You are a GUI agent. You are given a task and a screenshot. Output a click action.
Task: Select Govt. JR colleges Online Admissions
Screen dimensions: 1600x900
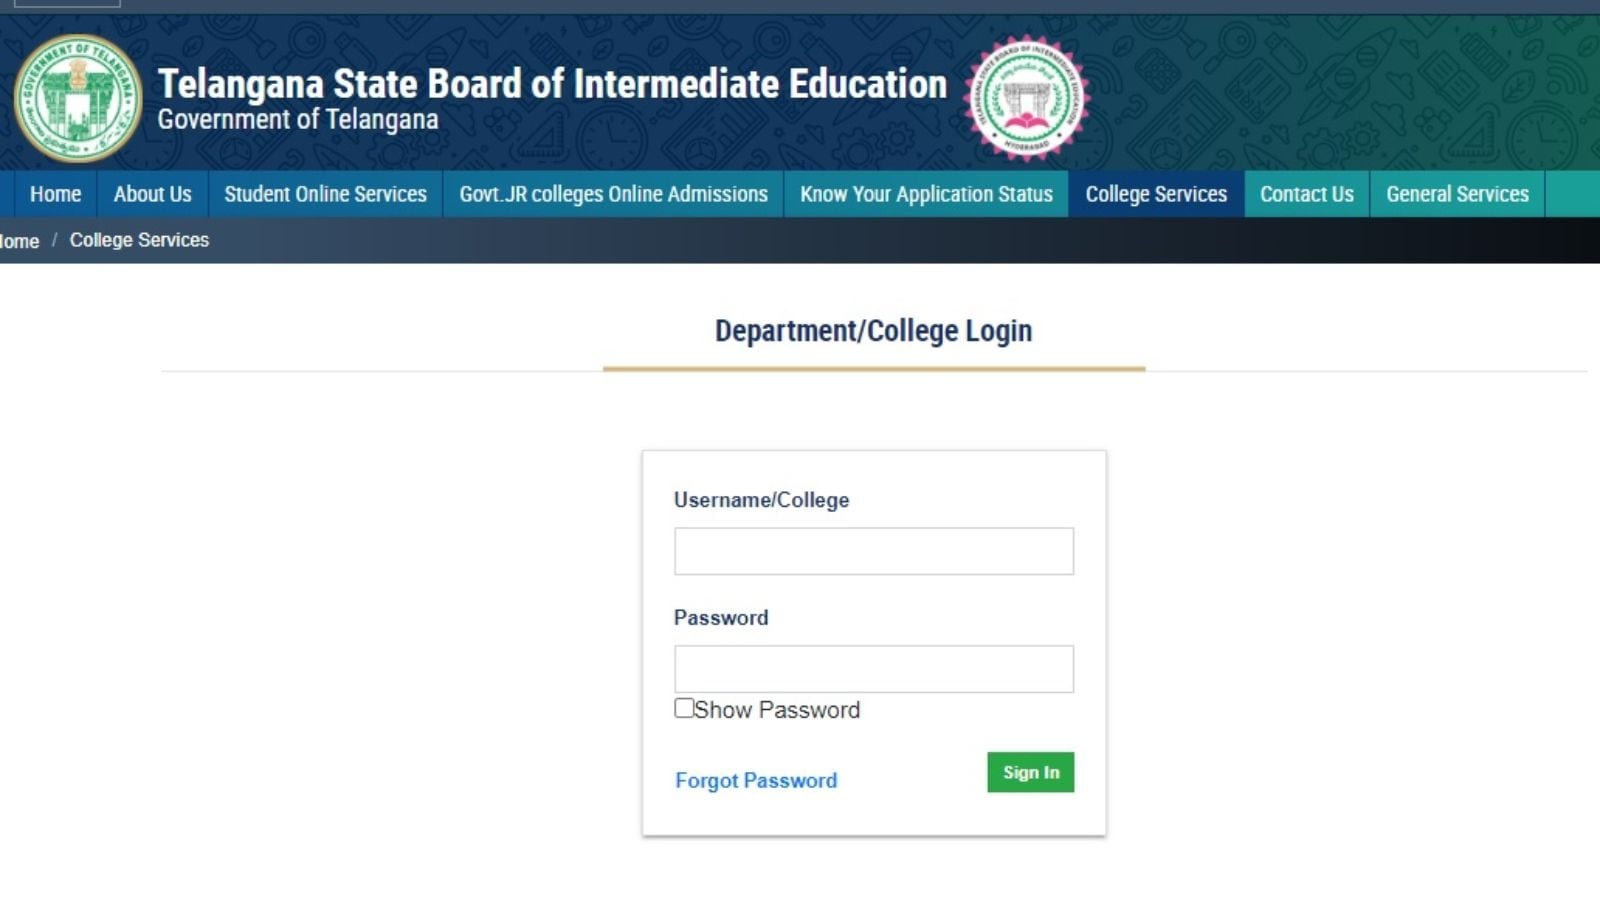pos(613,194)
